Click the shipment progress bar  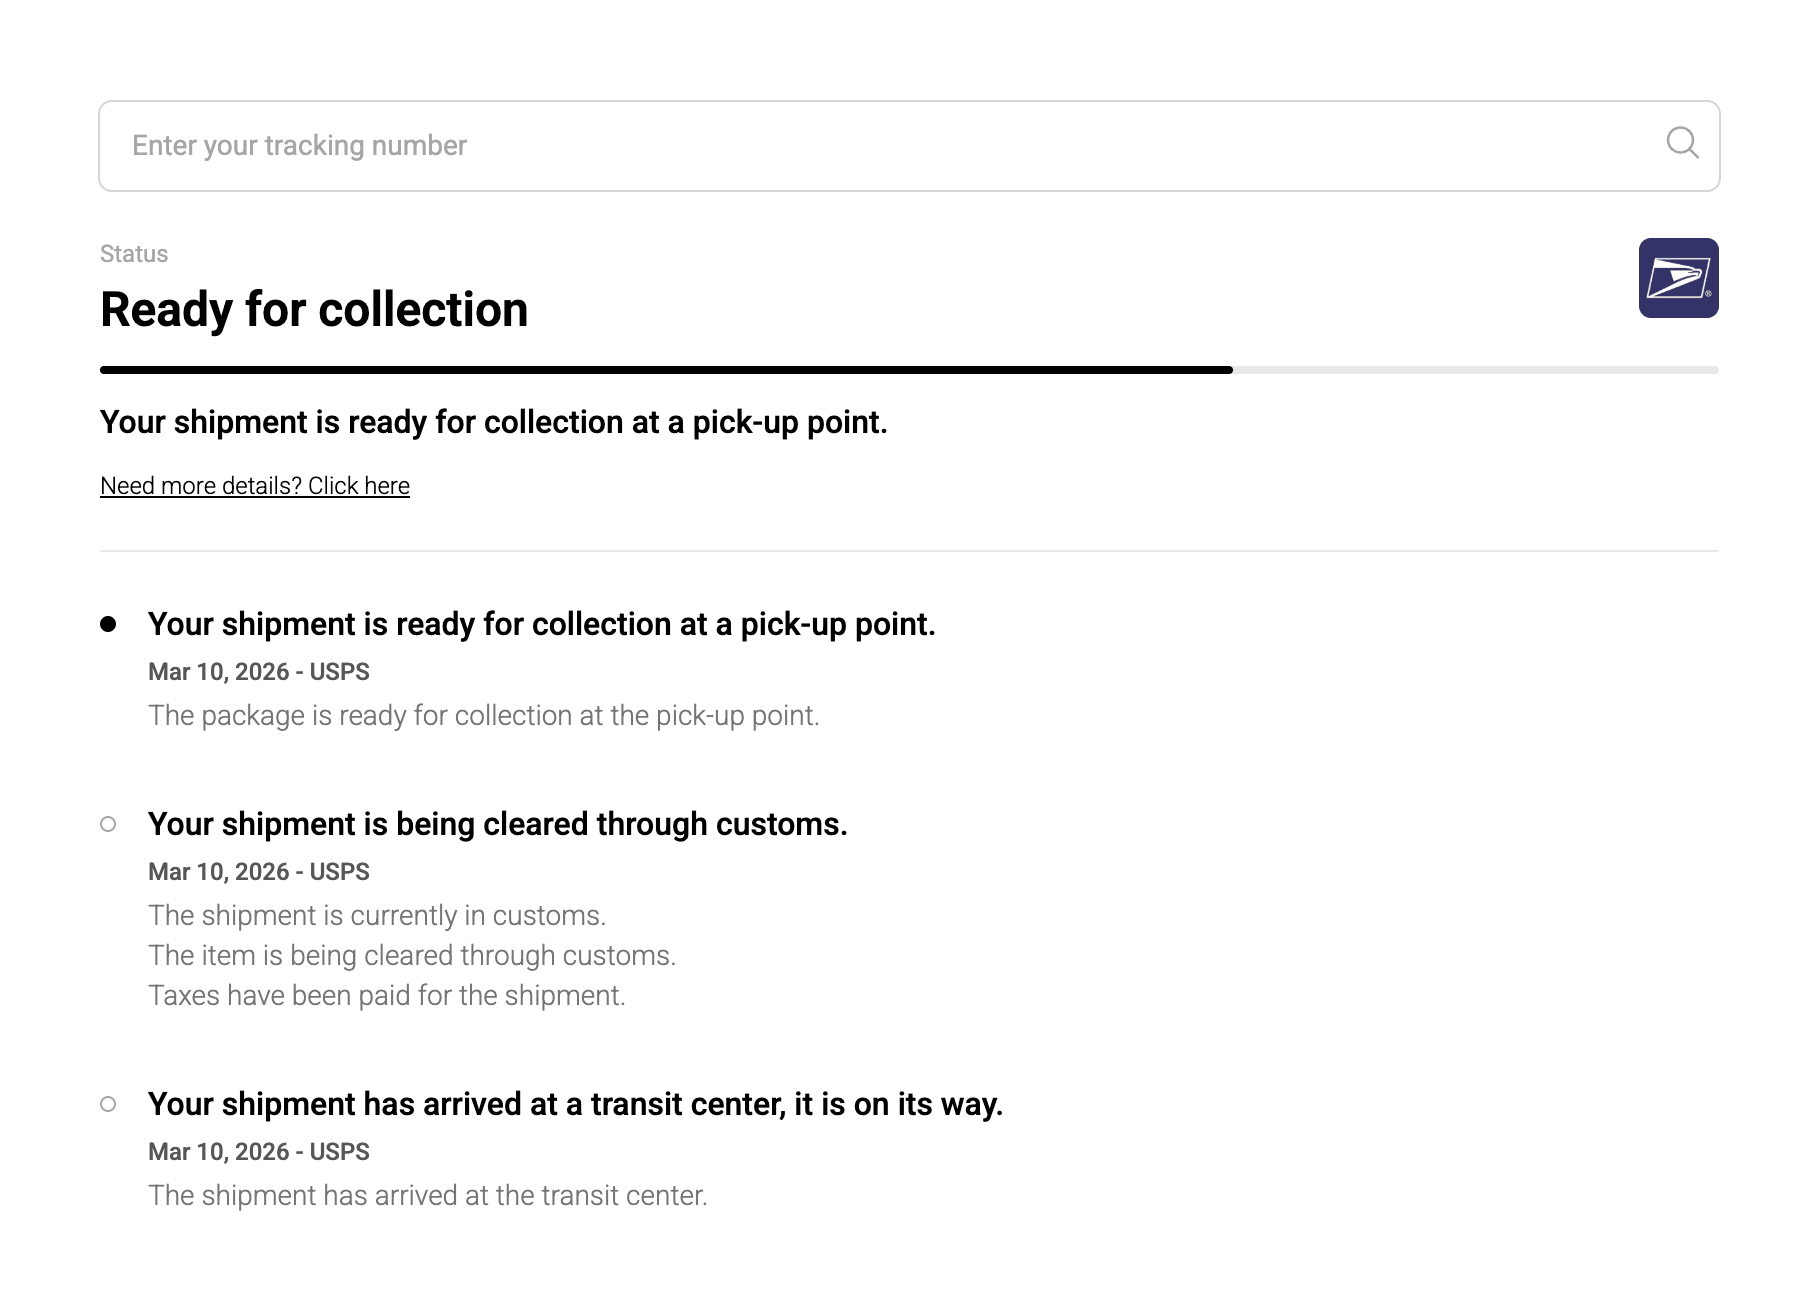(x=908, y=369)
